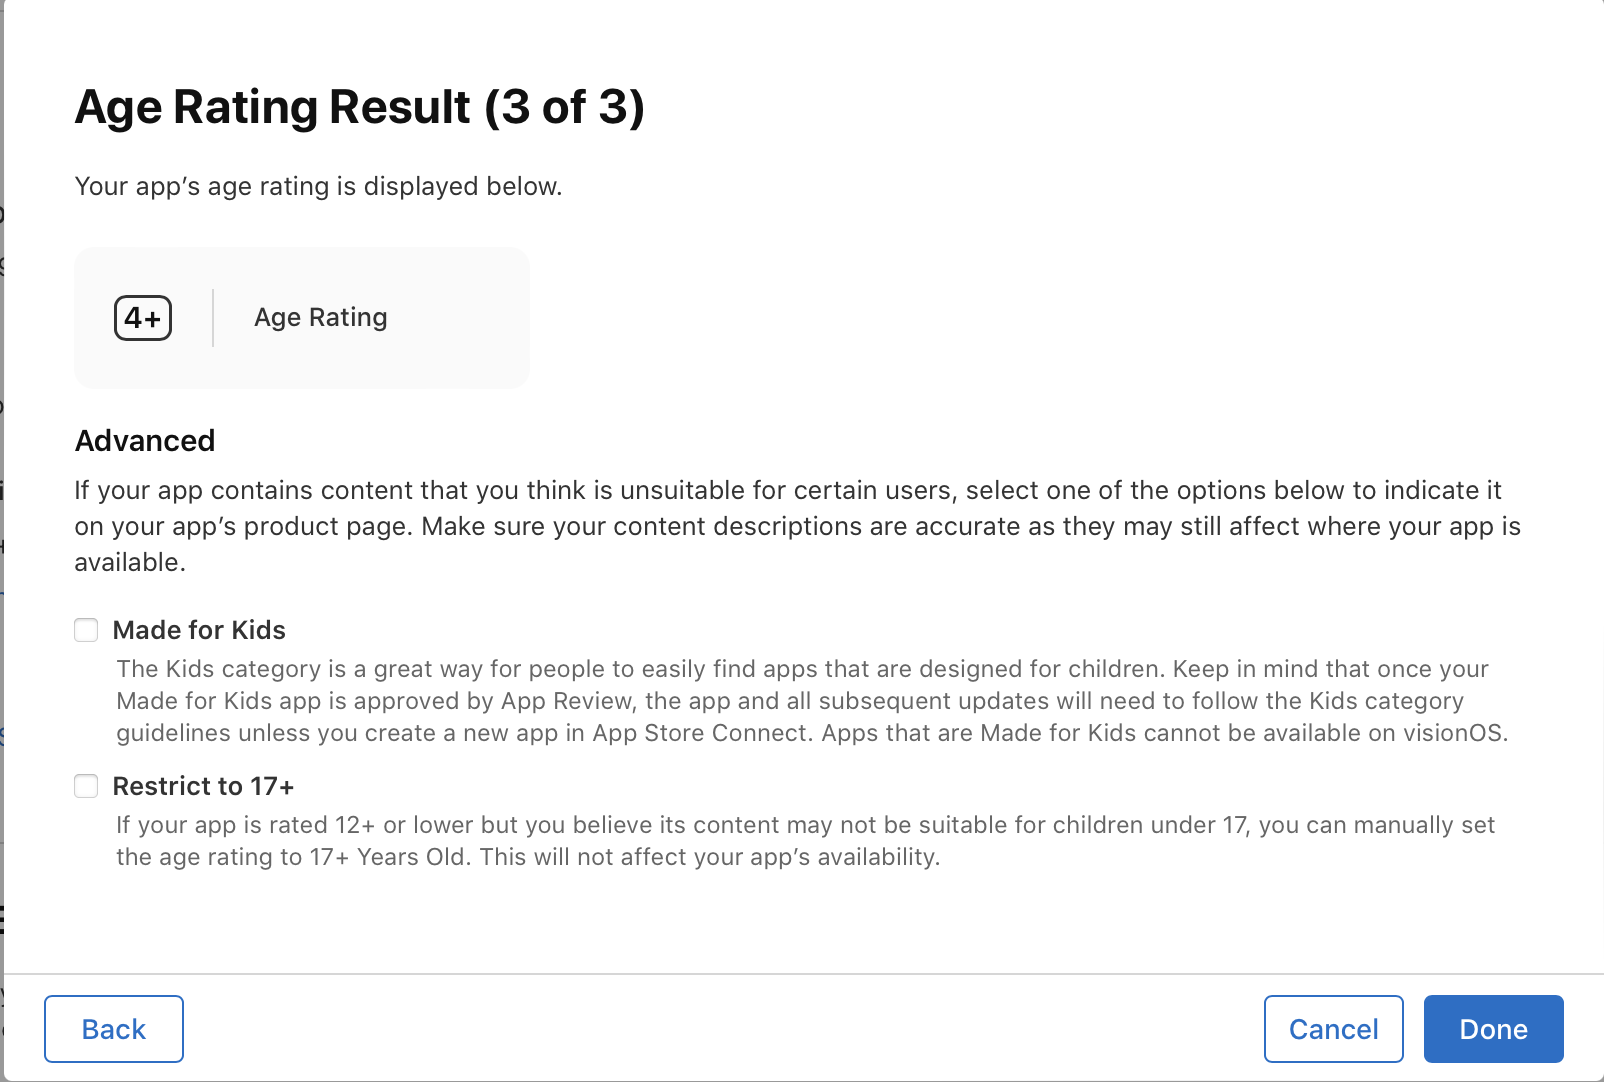Click the '(3 of 3)' step indicator
Viewport: 1604px width, 1082px height.
pos(565,107)
